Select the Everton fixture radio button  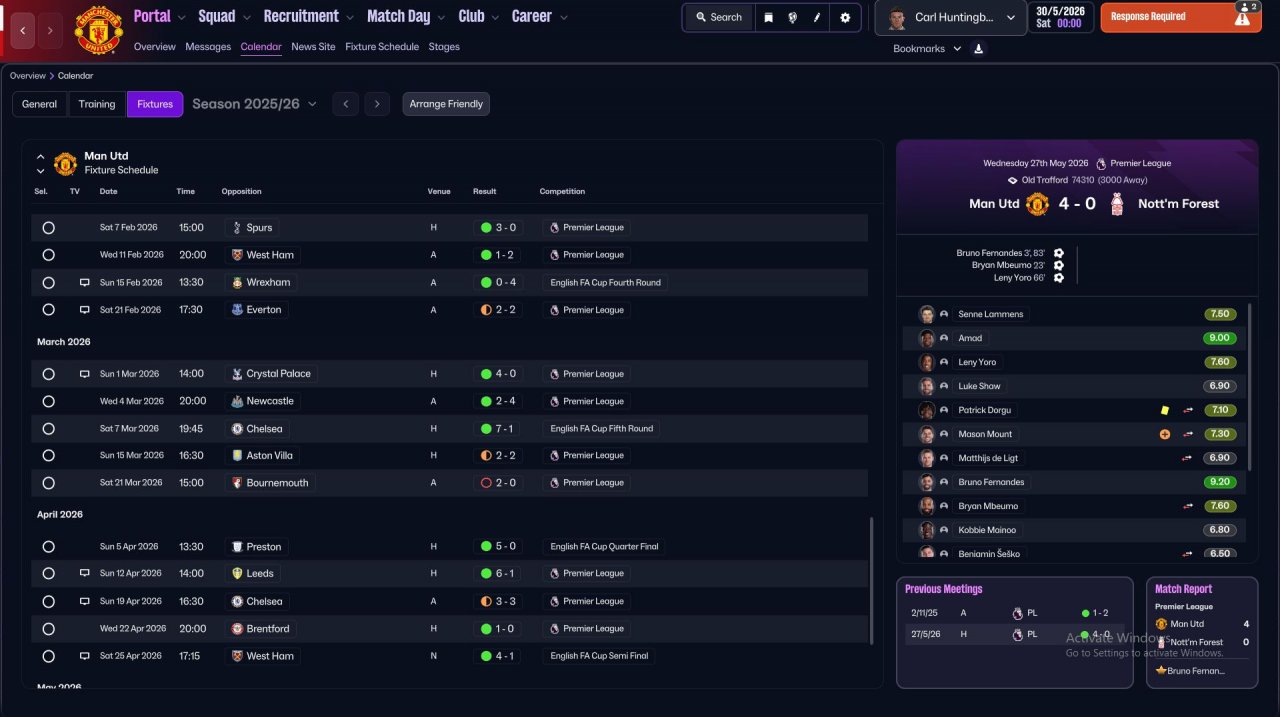pos(48,310)
